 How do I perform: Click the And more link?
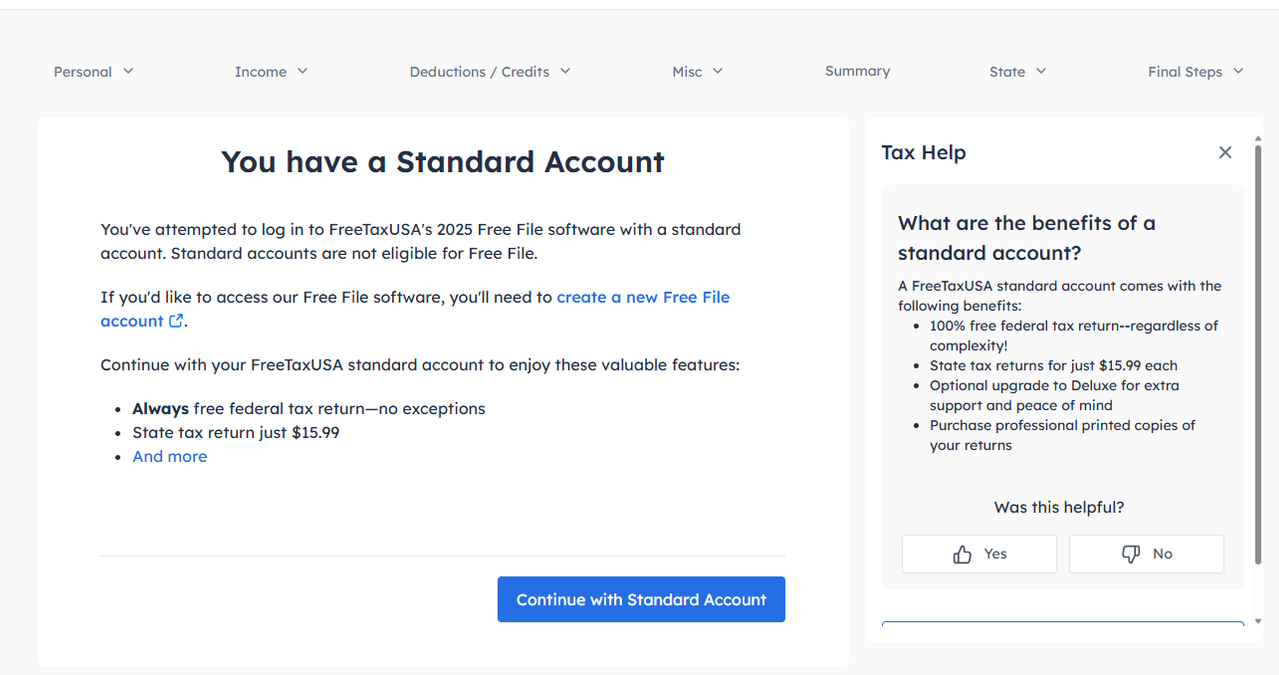pos(170,456)
